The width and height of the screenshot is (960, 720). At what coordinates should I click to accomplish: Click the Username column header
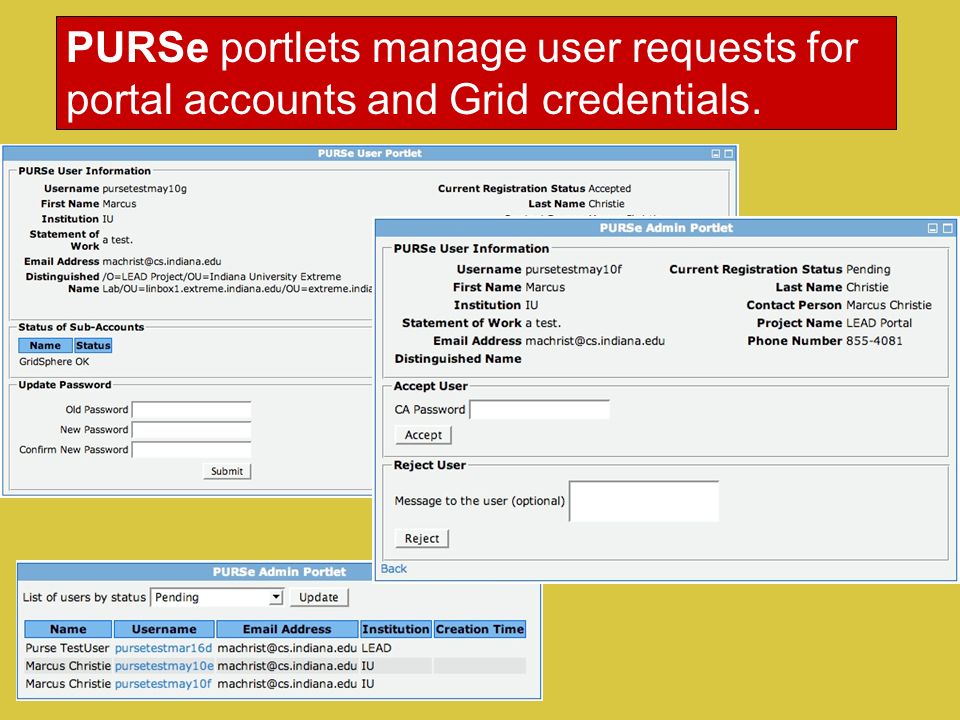click(x=164, y=629)
